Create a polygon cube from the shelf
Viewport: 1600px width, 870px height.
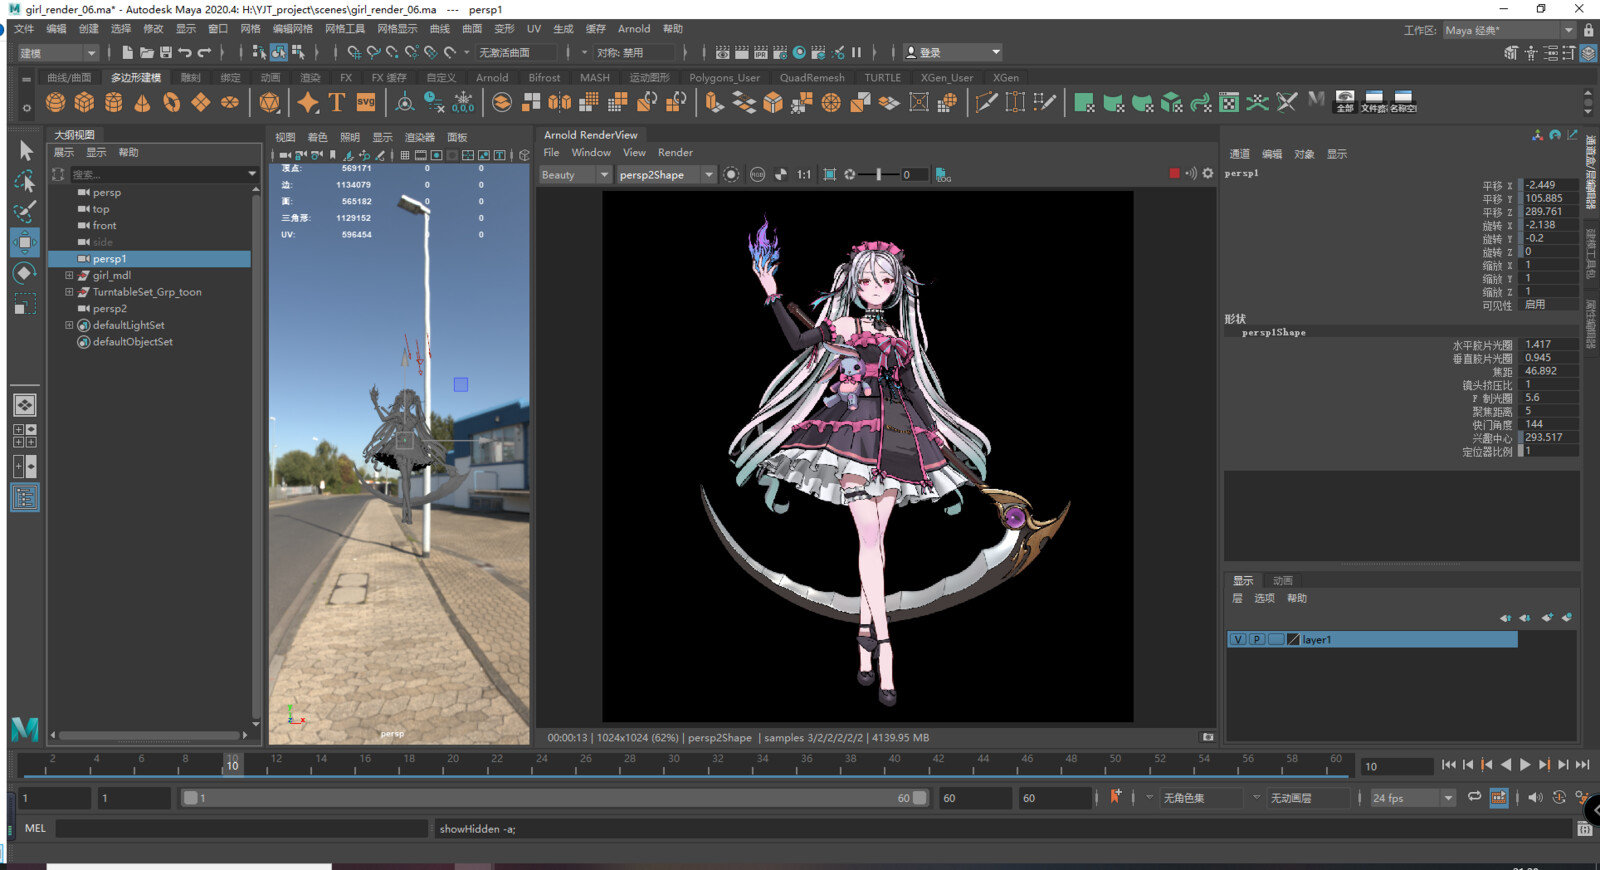point(84,102)
